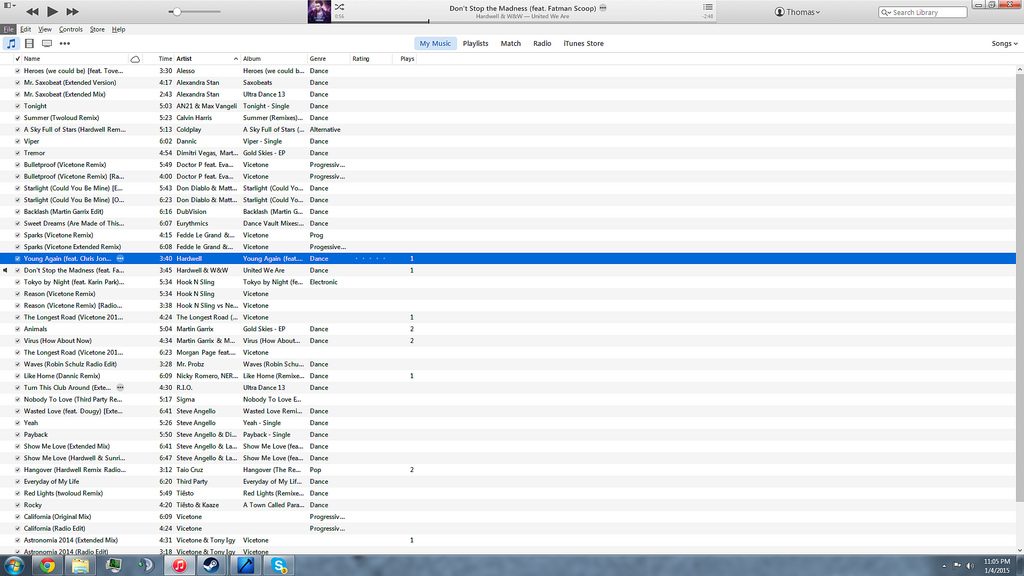Switch to the Music library icon
Viewport: 1024px width, 576px height.
tap(11, 44)
